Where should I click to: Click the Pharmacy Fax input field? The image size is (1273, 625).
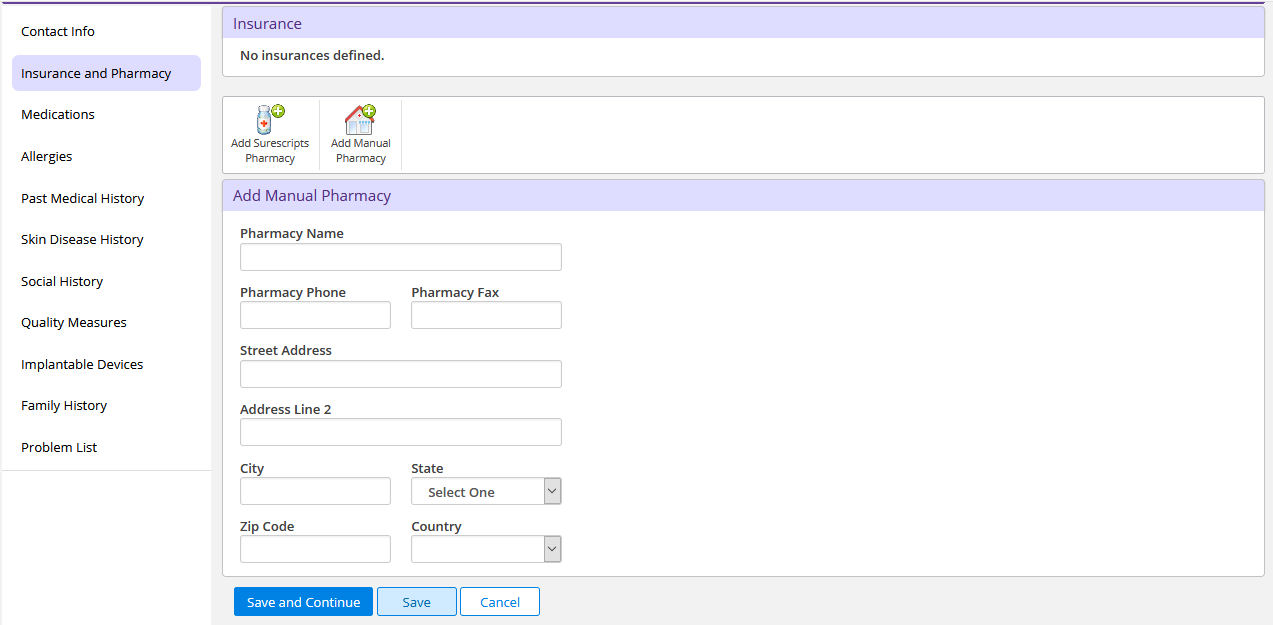pos(486,315)
